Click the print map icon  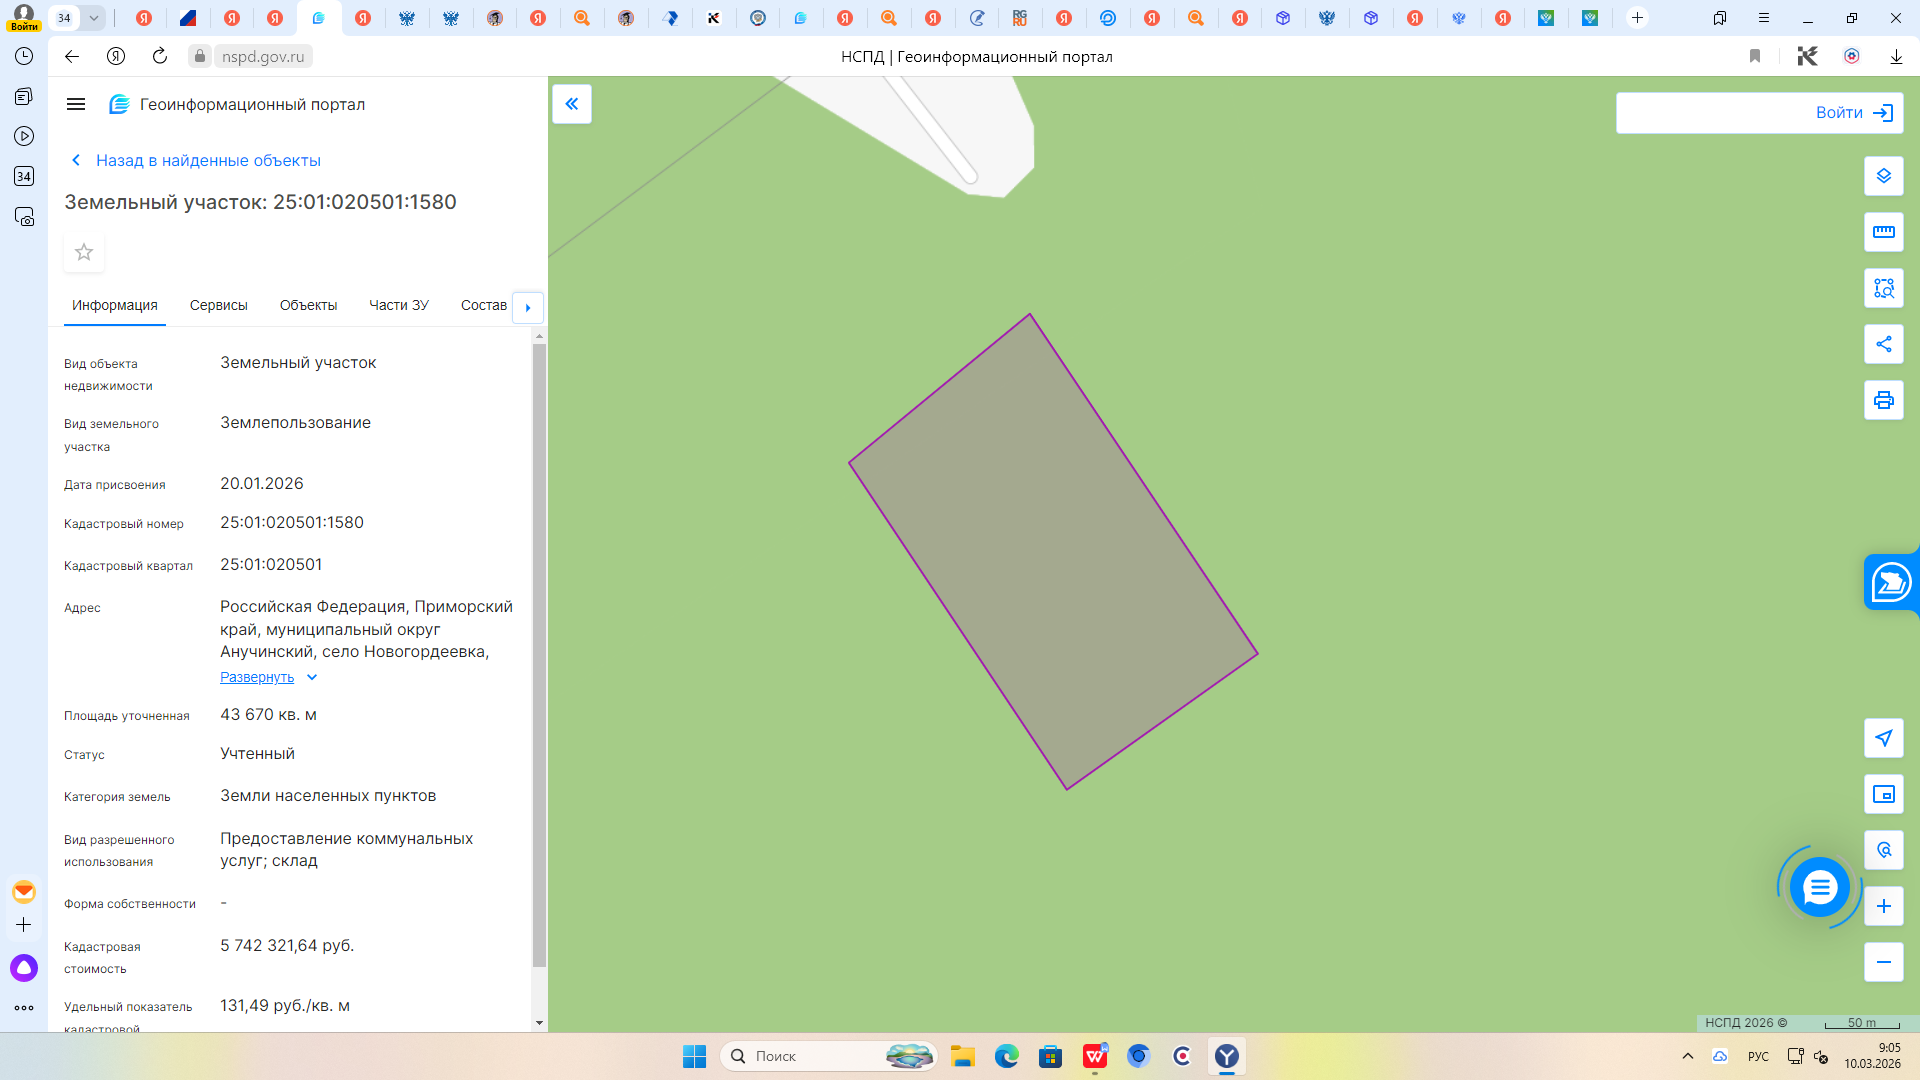[1883, 400]
